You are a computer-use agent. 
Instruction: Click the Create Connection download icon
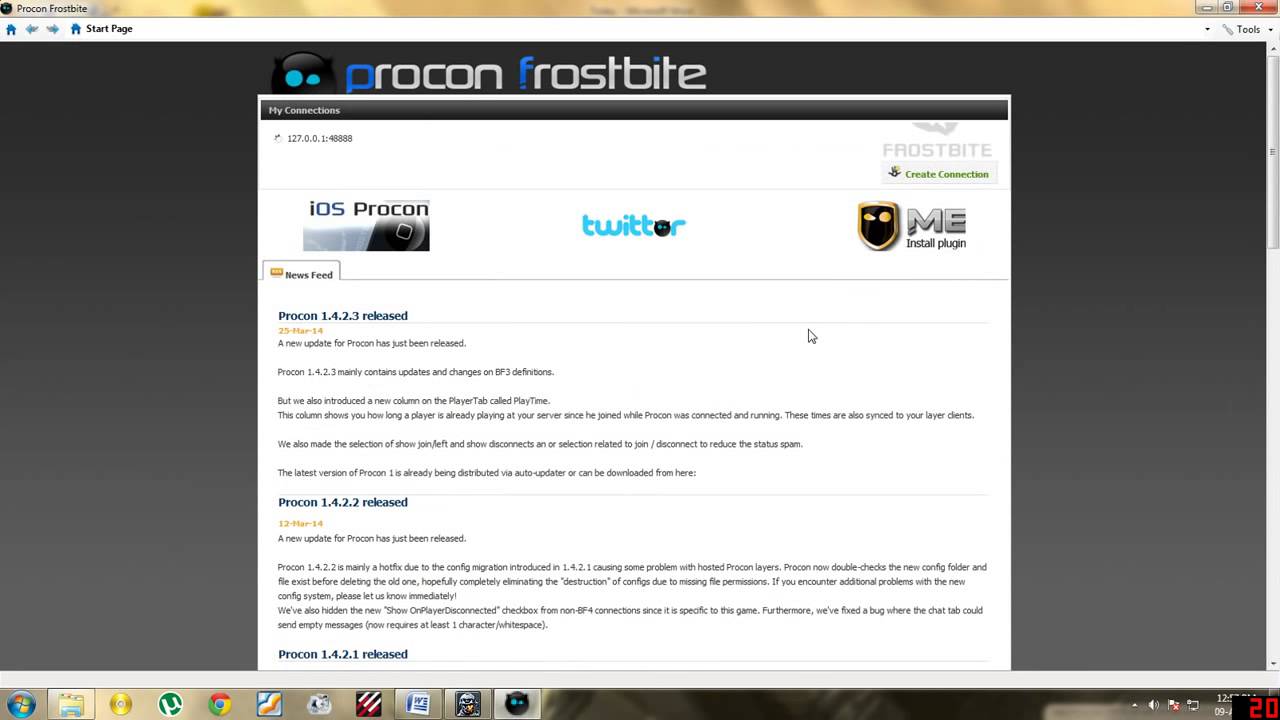894,172
